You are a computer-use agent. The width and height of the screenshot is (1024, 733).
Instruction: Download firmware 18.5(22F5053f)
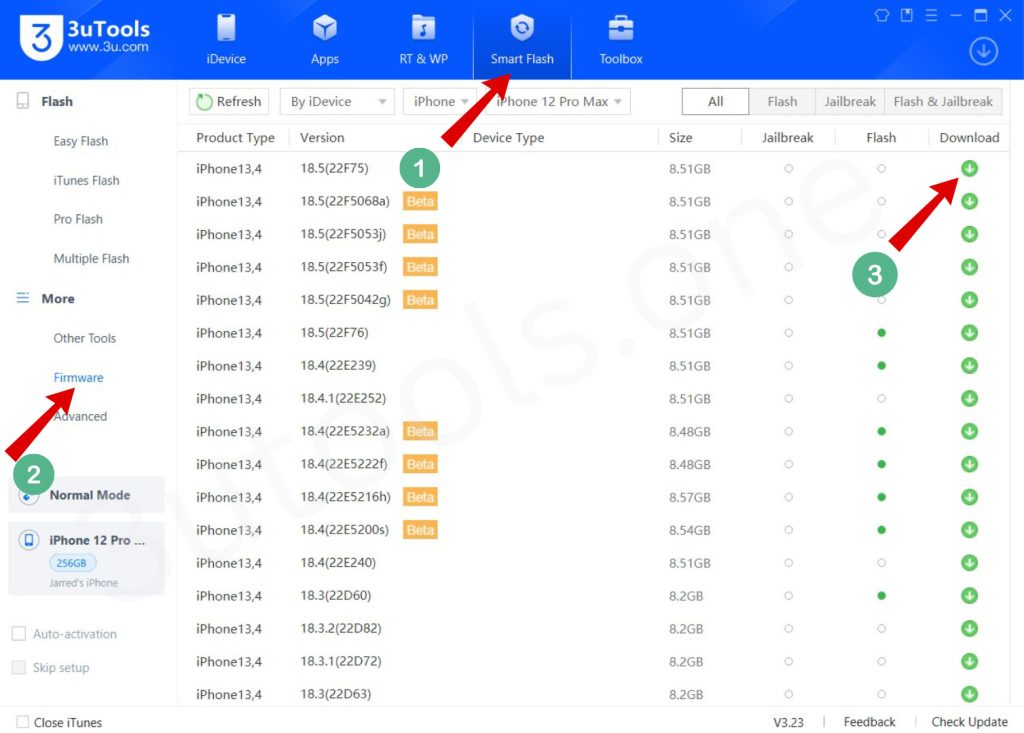click(969, 267)
